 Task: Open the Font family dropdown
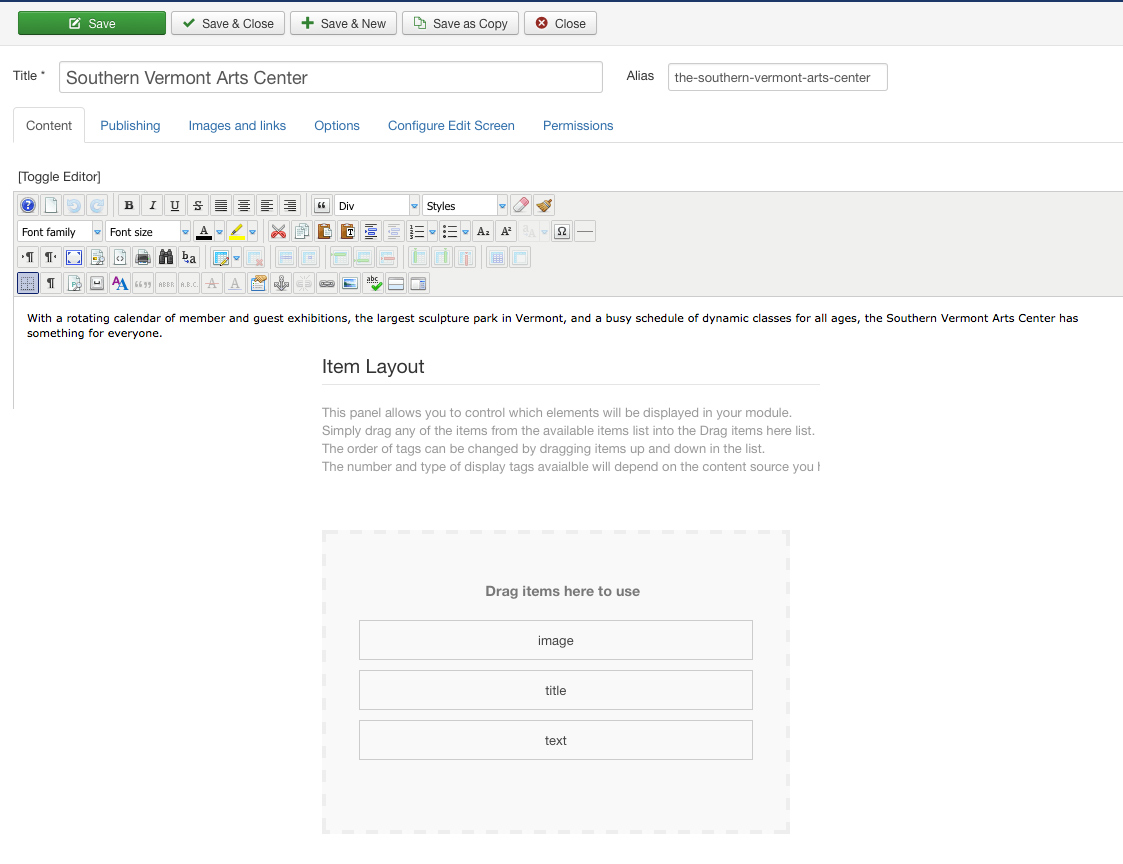click(60, 231)
